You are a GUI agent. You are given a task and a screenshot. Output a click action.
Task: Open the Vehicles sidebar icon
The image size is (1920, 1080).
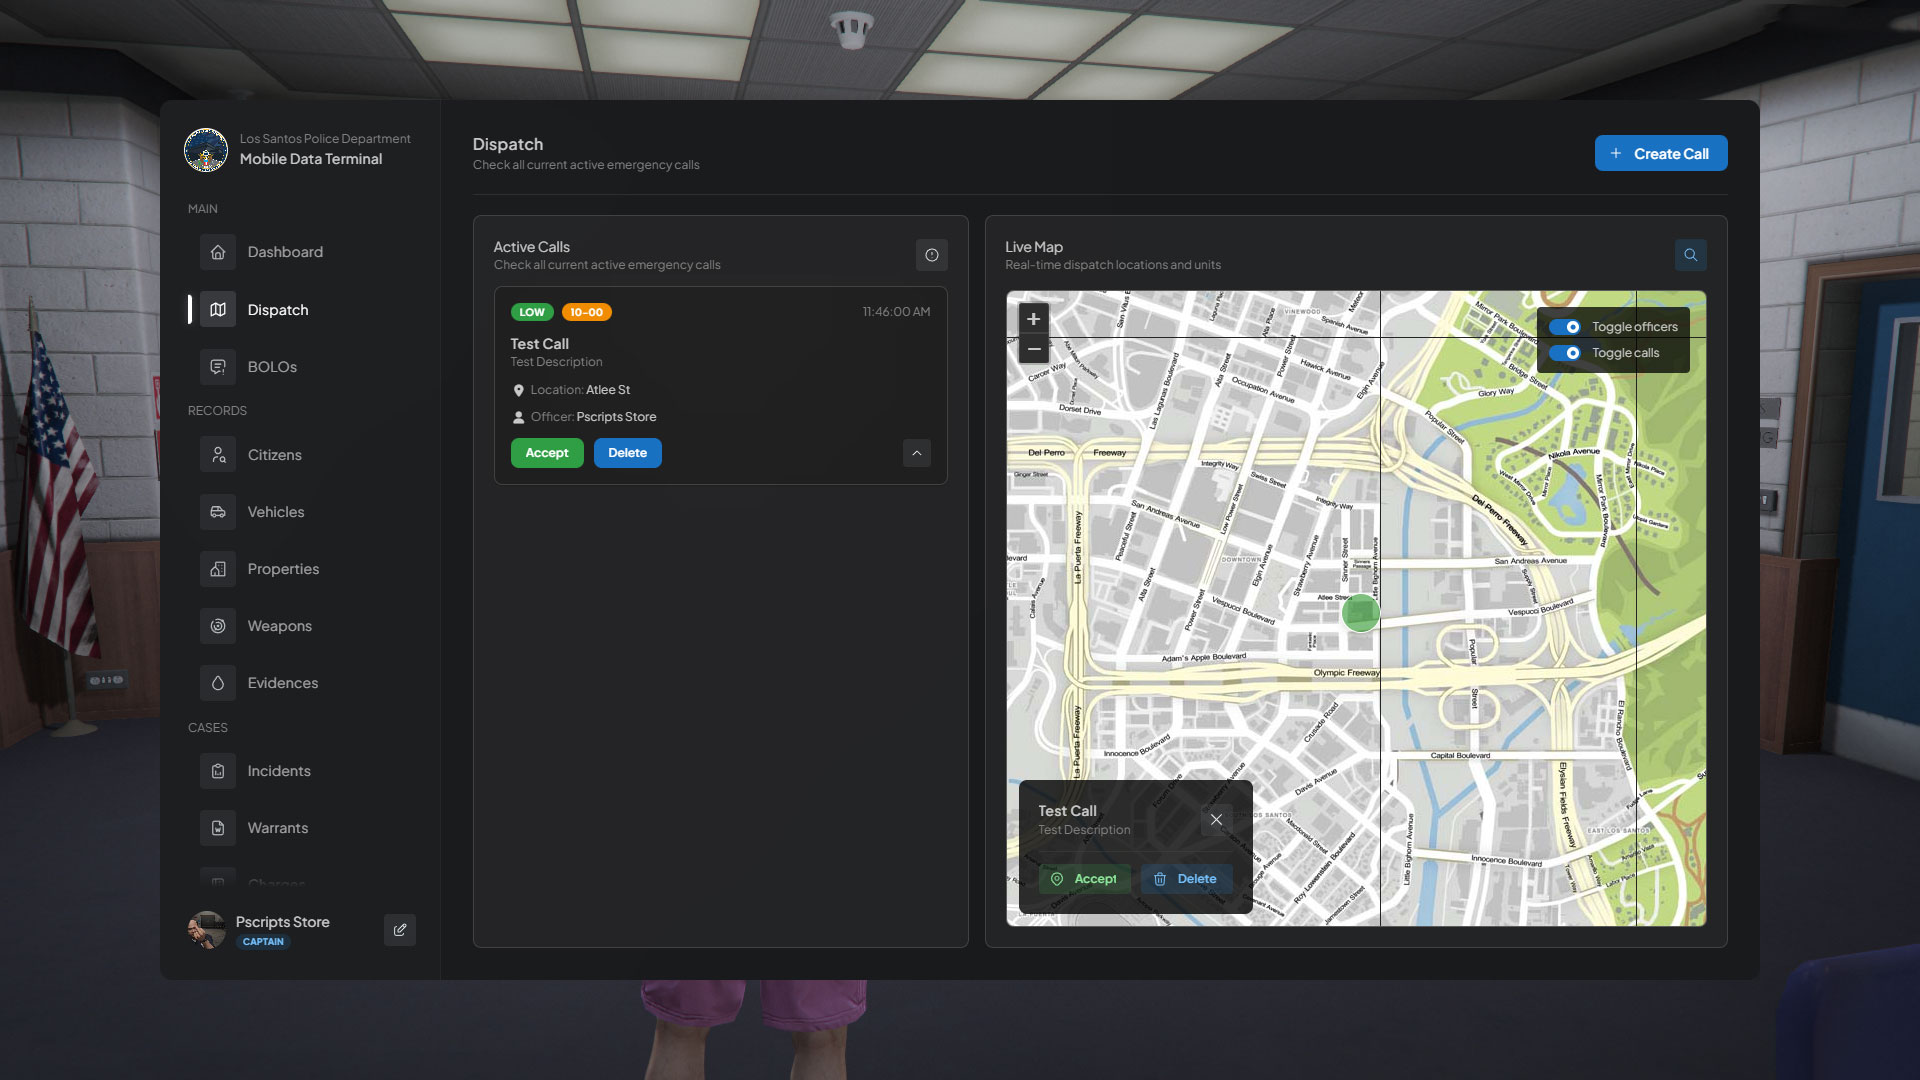218,512
